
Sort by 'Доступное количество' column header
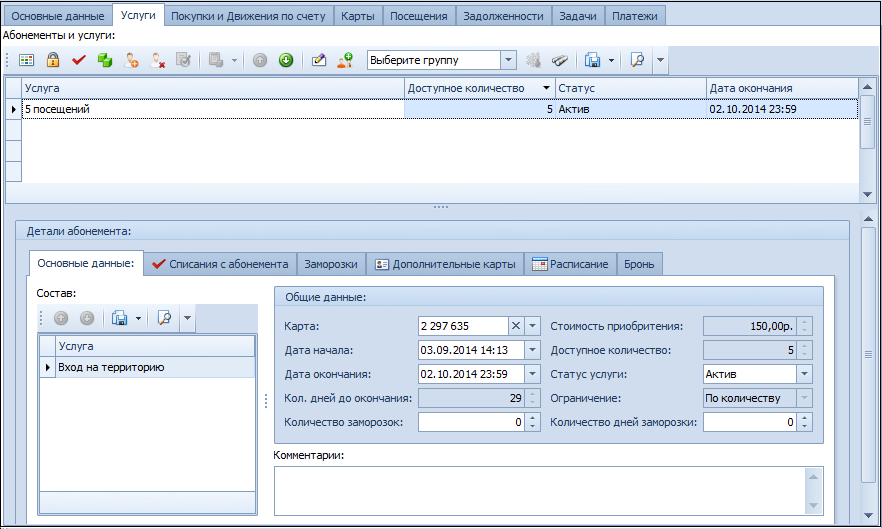(x=479, y=88)
